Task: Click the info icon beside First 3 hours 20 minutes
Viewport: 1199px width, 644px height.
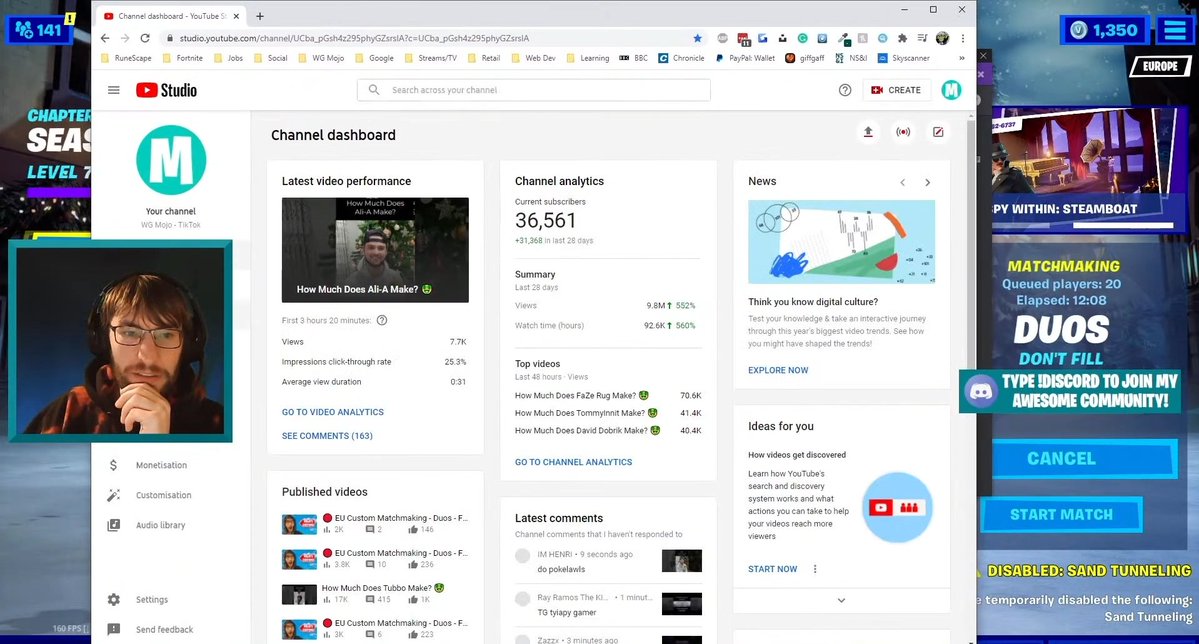Action: pyautogui.click(x=382, y=320)
